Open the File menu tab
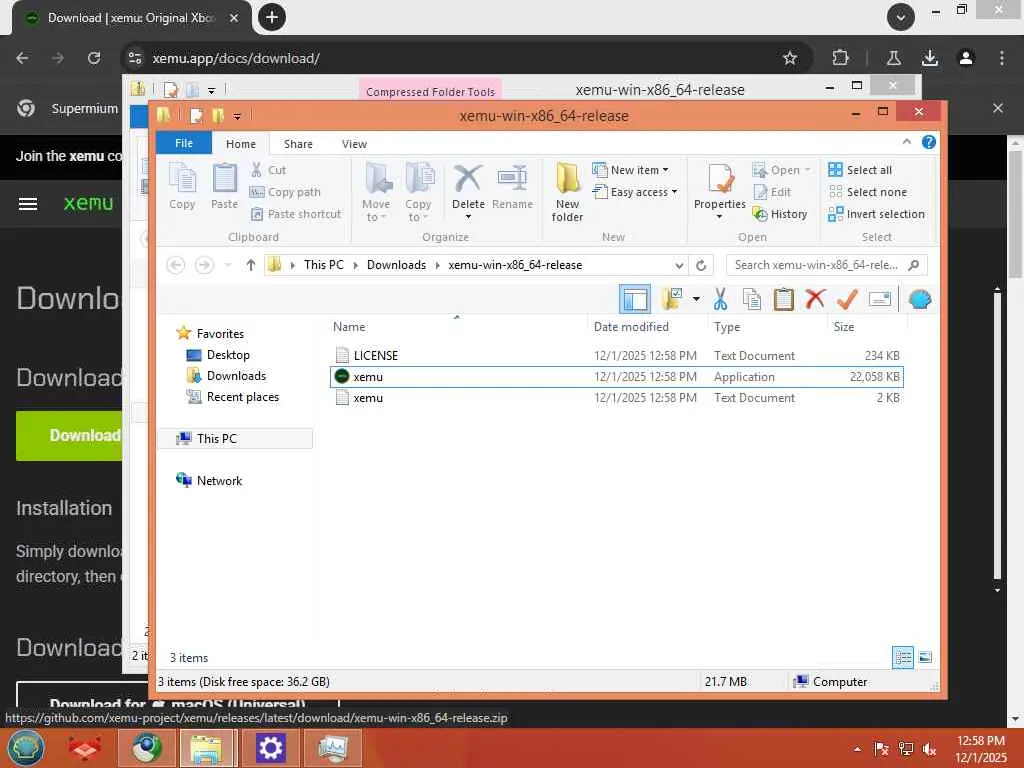The image size is (1024, 768). (x=184, y=143)
